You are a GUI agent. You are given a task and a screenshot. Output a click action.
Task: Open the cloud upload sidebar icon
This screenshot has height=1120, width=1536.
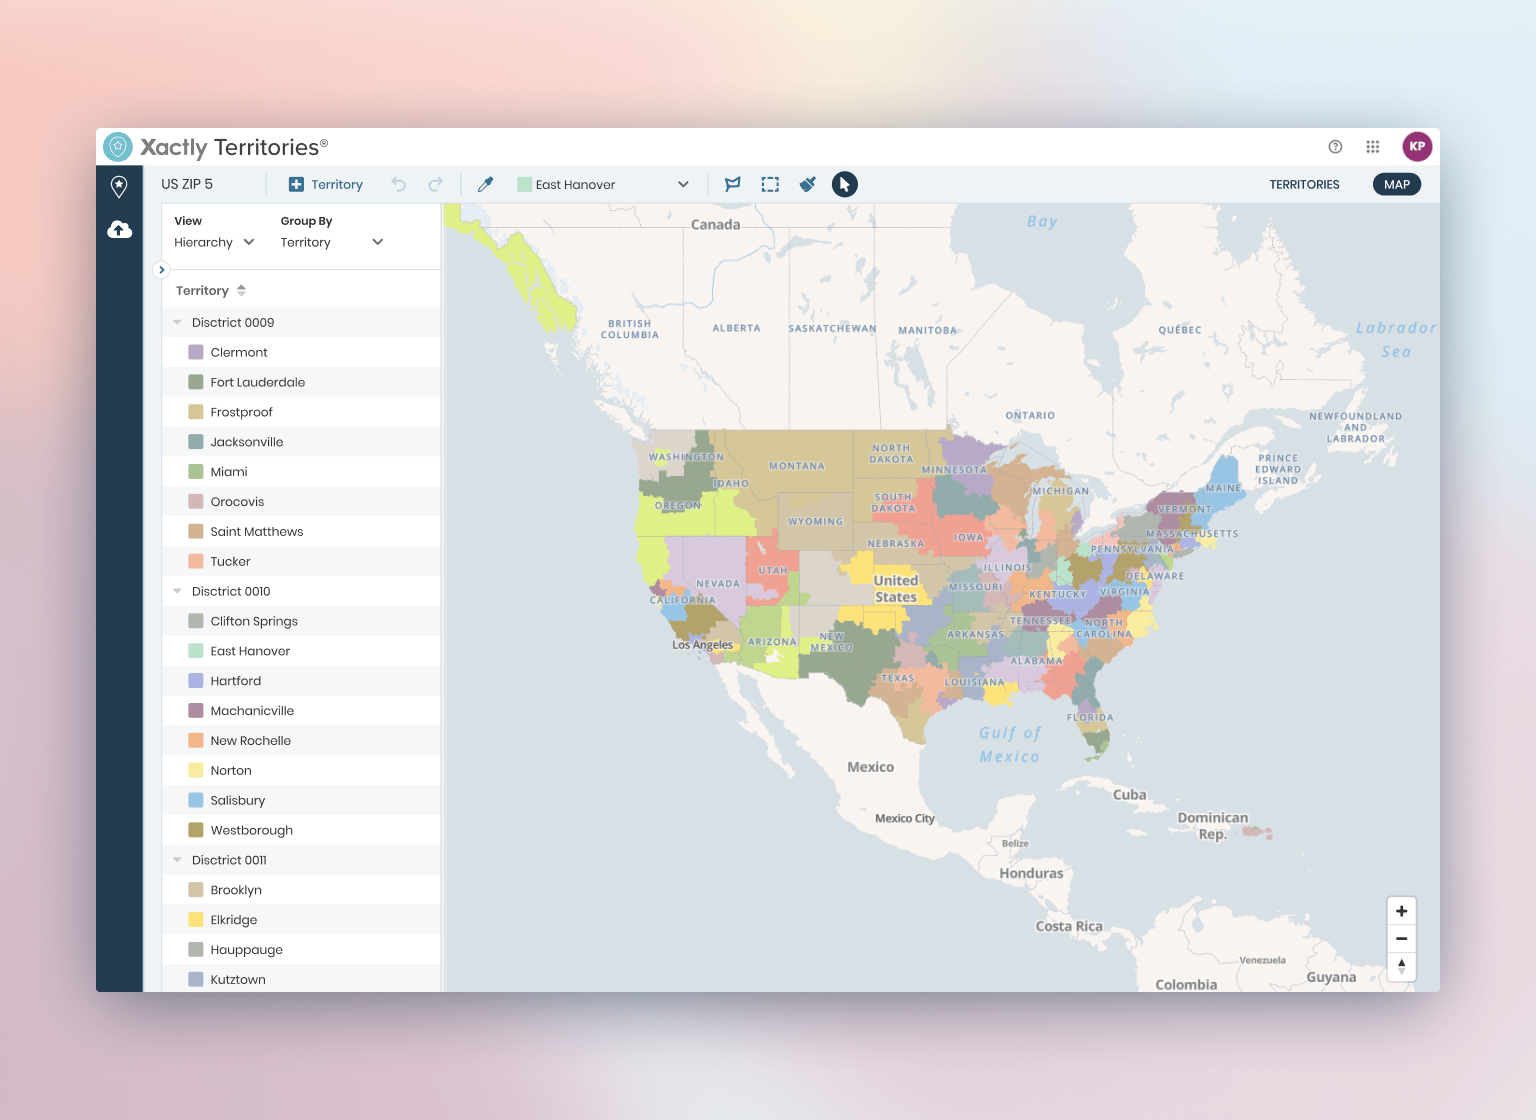(x=119, y=230)
